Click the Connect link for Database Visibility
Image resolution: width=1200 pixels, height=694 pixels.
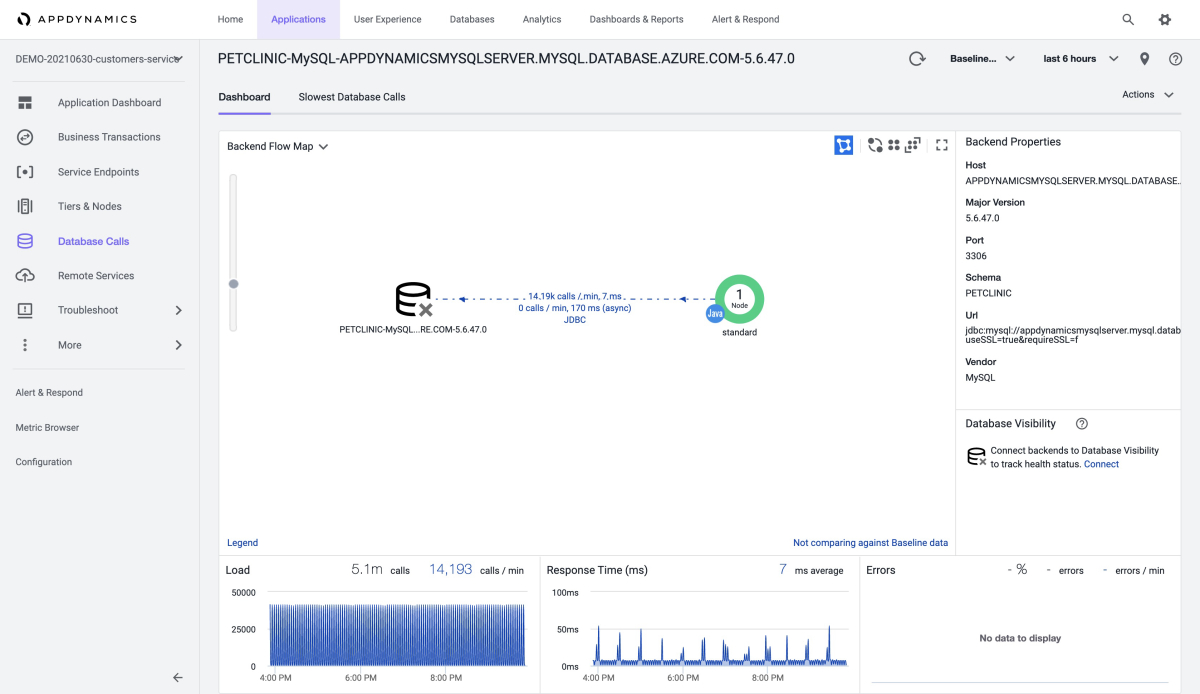1101,464
